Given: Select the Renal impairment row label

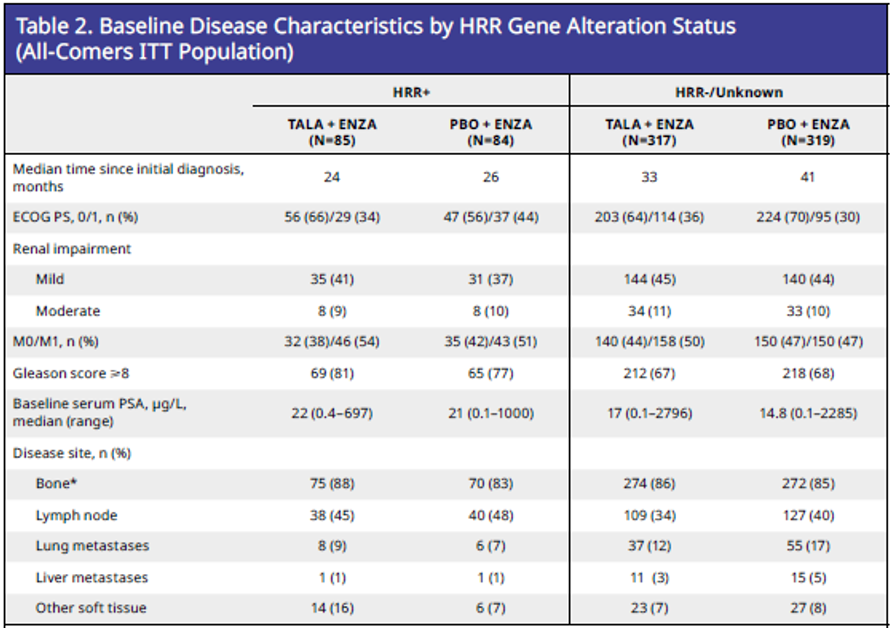Looking at the screenshot, I should tap(72, 248).
